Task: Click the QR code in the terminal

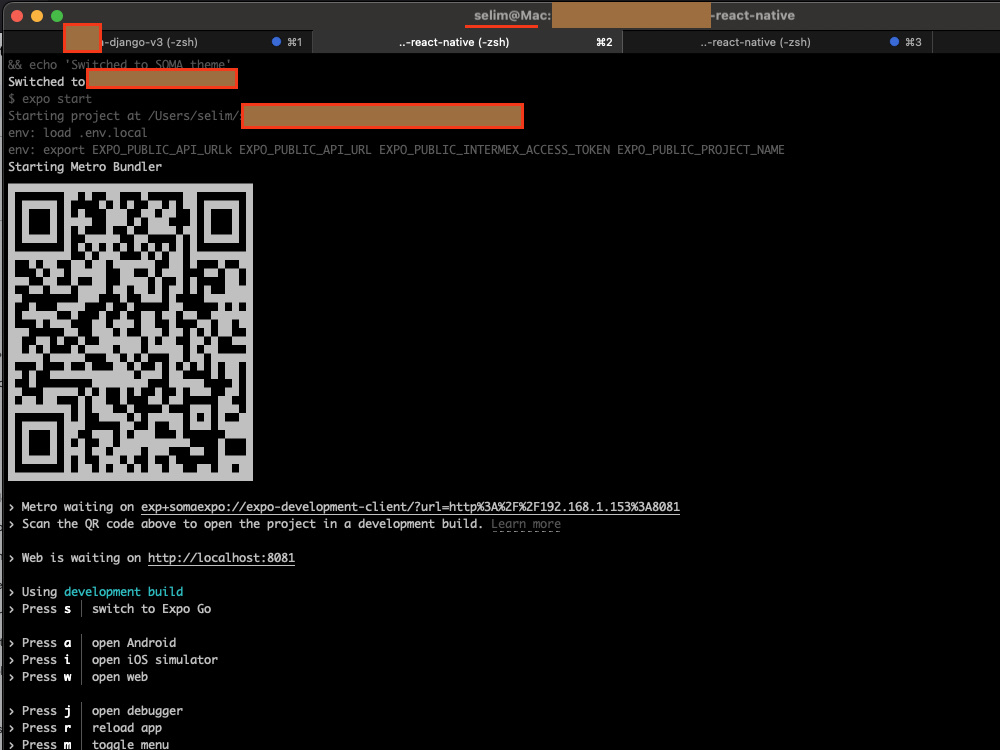Action: (x=130, y=332)
